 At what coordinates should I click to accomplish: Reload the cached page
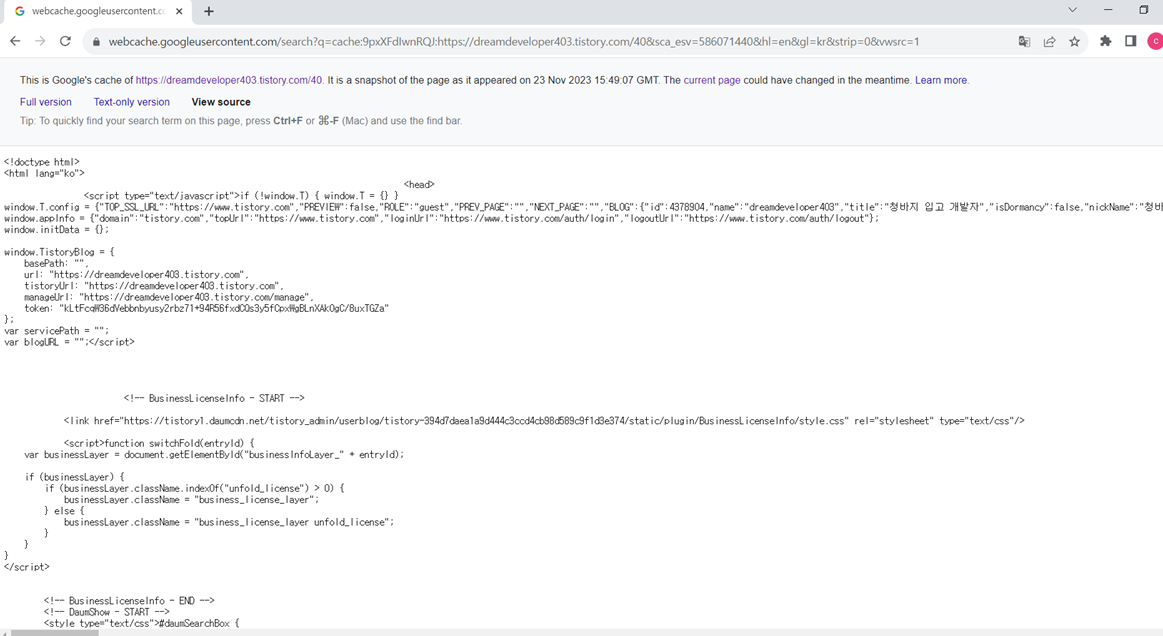tap(65, 42)
